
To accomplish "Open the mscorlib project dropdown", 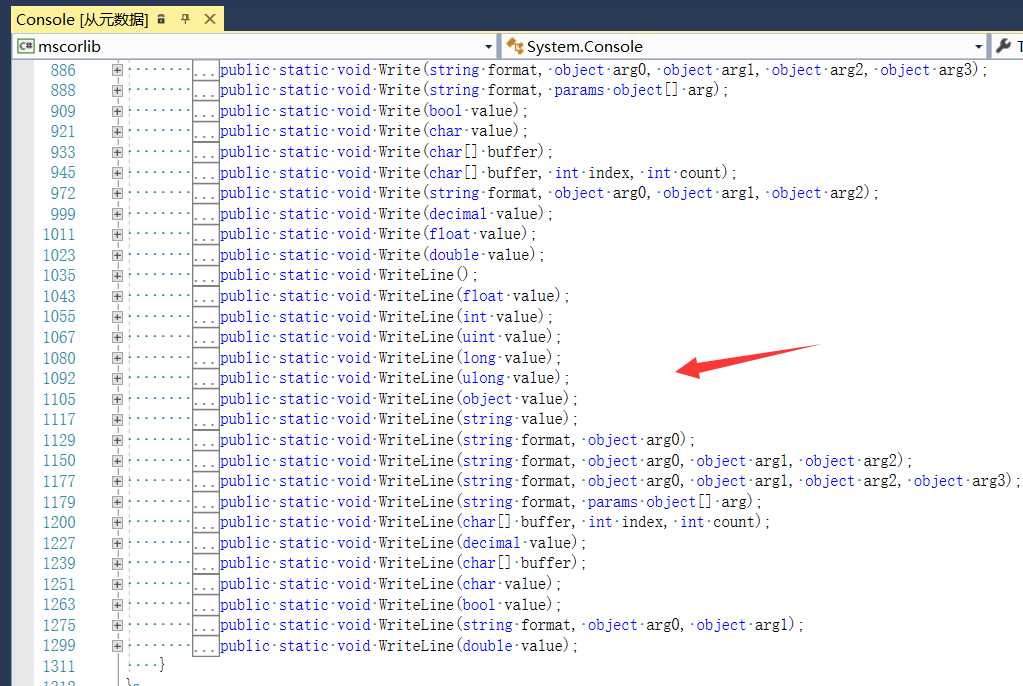I will pyautogui.click(x=488, y=47).
